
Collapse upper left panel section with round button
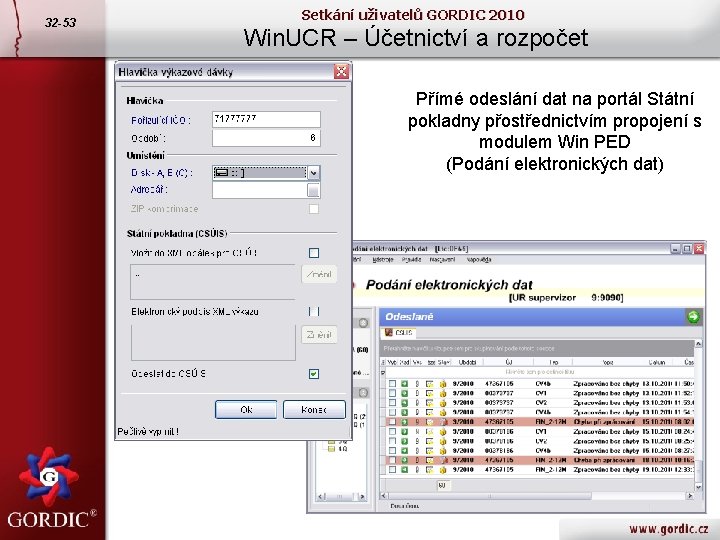coord(363,323)
